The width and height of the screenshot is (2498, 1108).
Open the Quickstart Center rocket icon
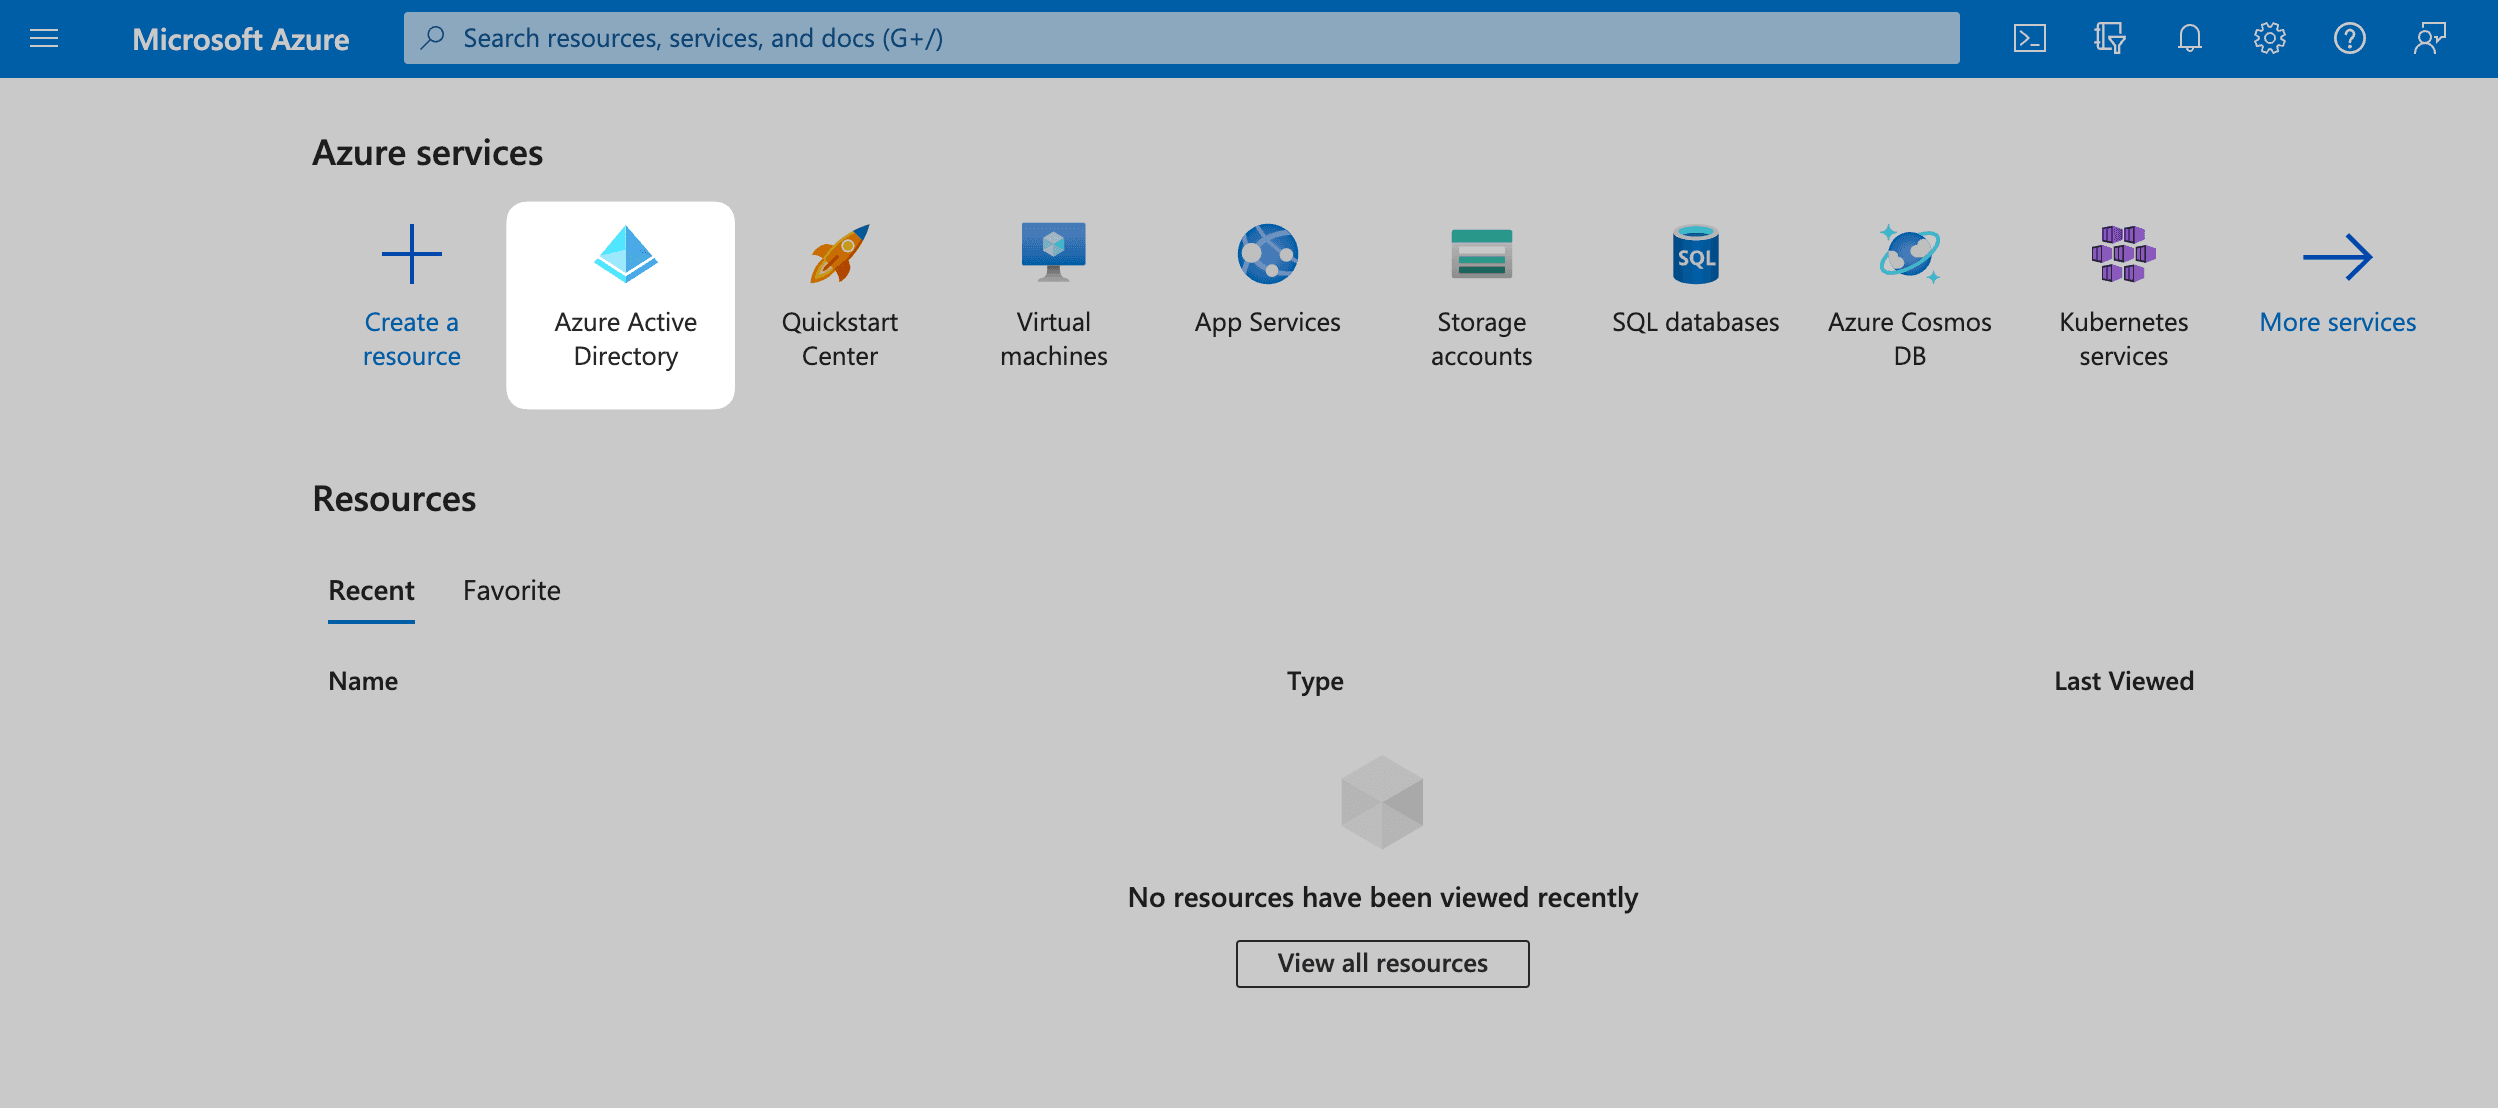point(840,254)
